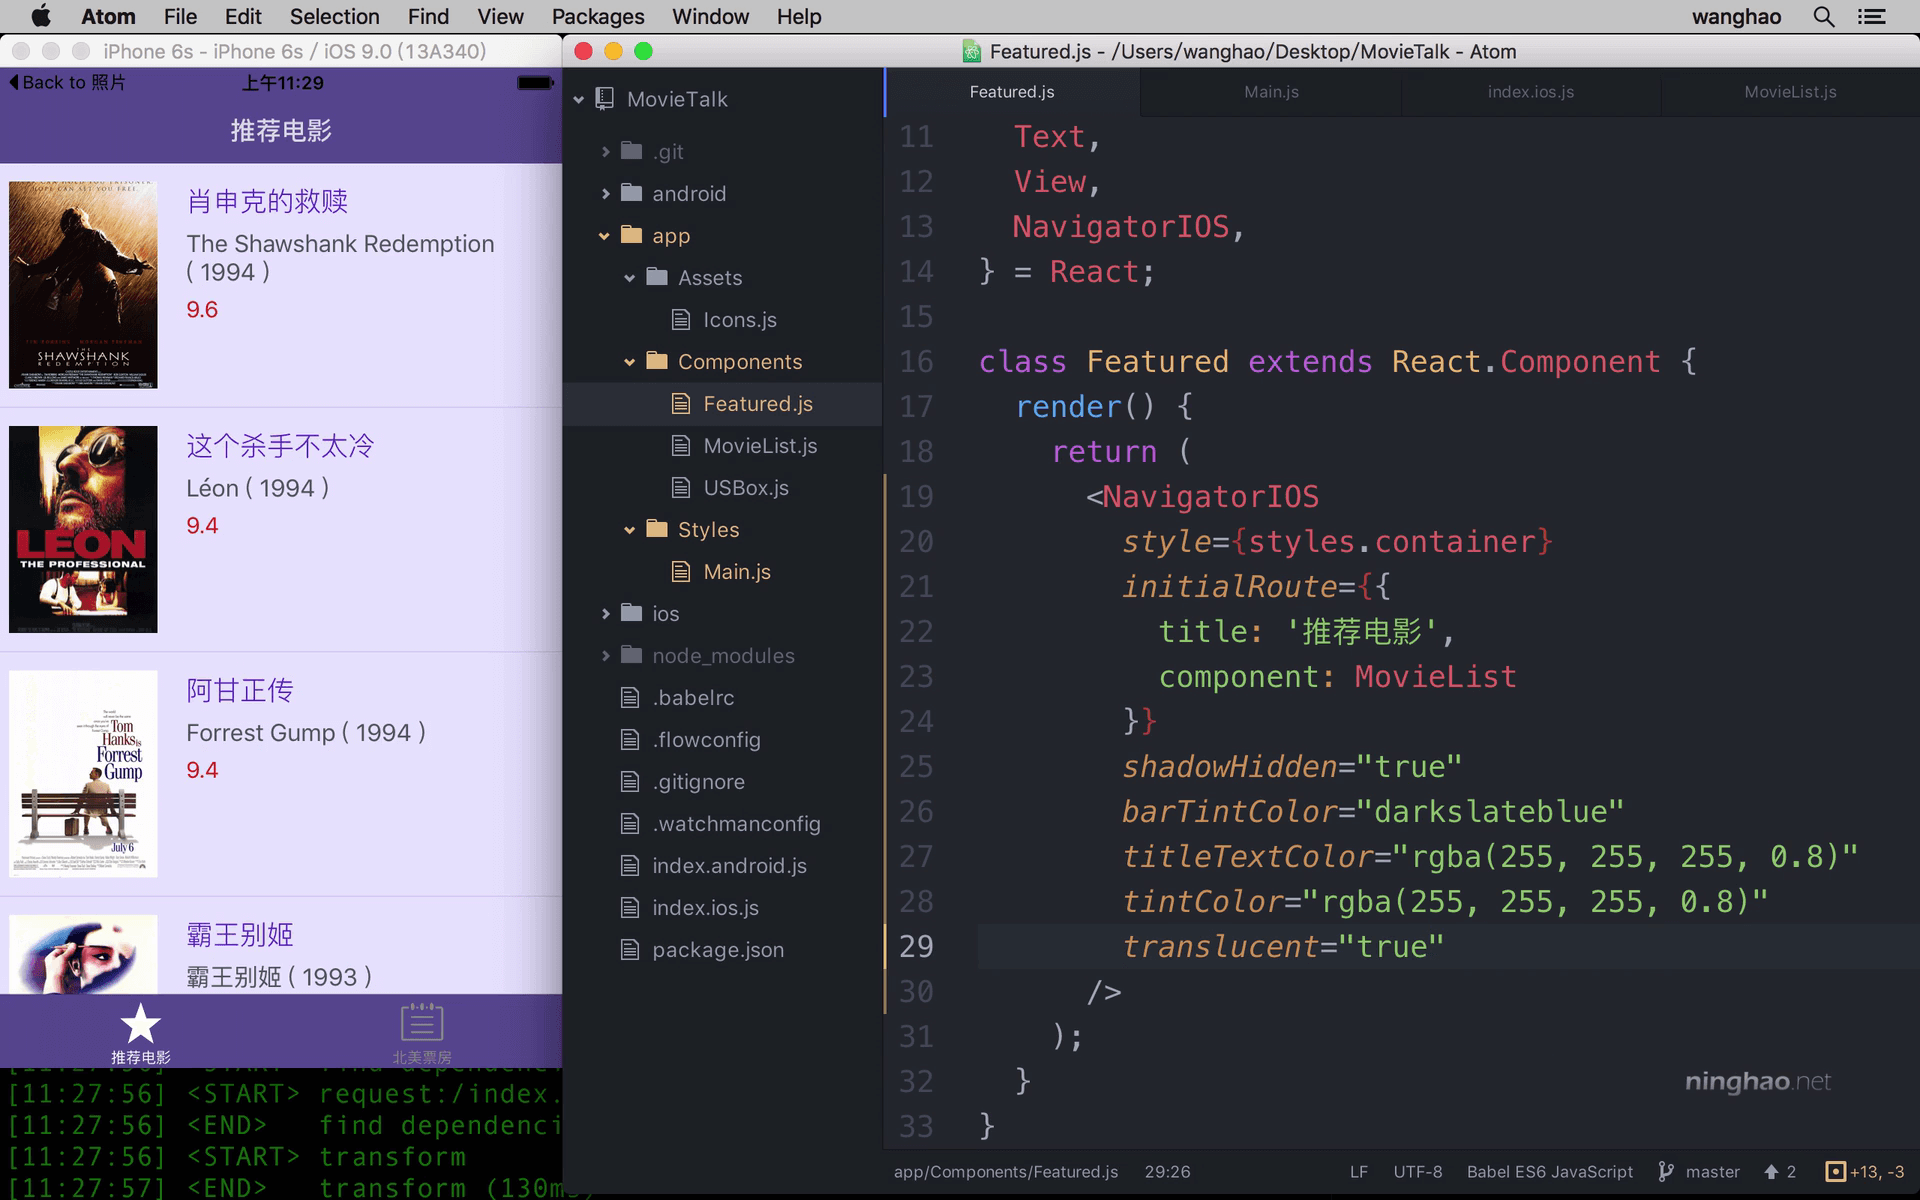This screenshot has height=1200, width=1920.
Task: Switch to the index.ios.js editor tab
Action: [x=1531, y=92]
